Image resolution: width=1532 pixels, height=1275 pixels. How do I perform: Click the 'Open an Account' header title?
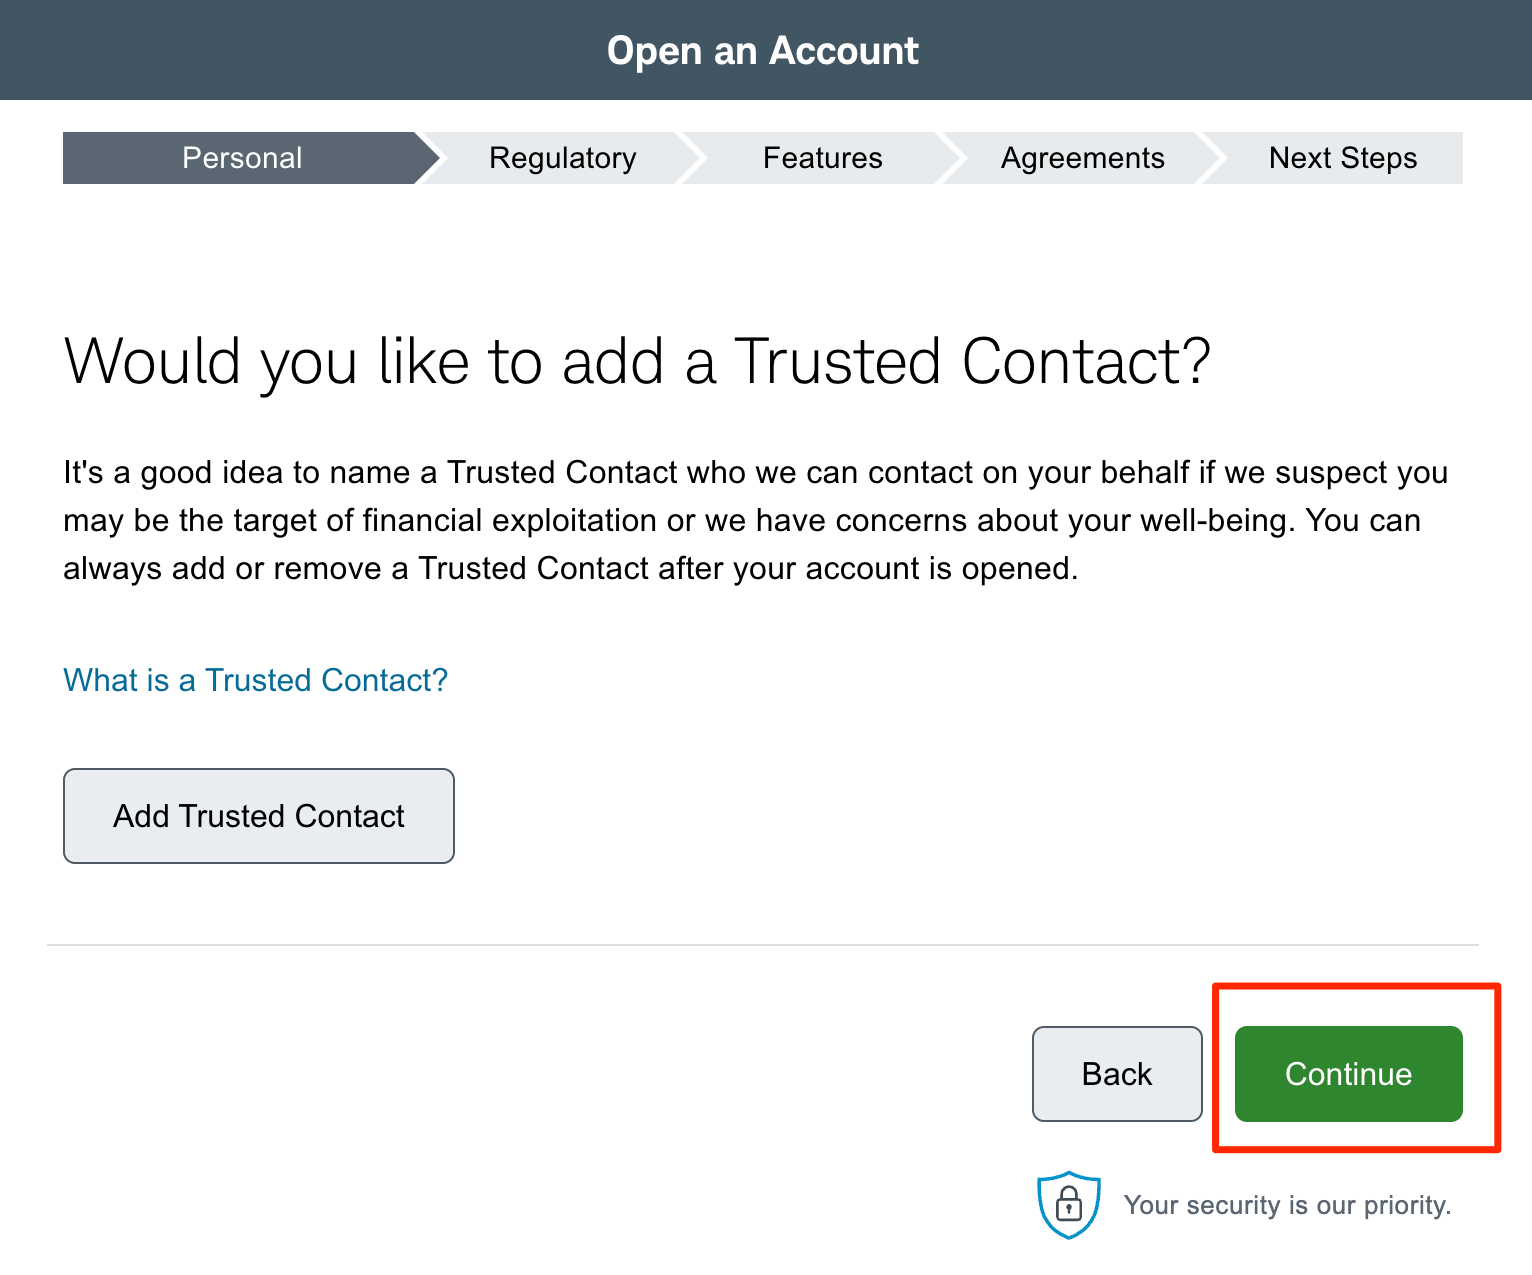762,50
